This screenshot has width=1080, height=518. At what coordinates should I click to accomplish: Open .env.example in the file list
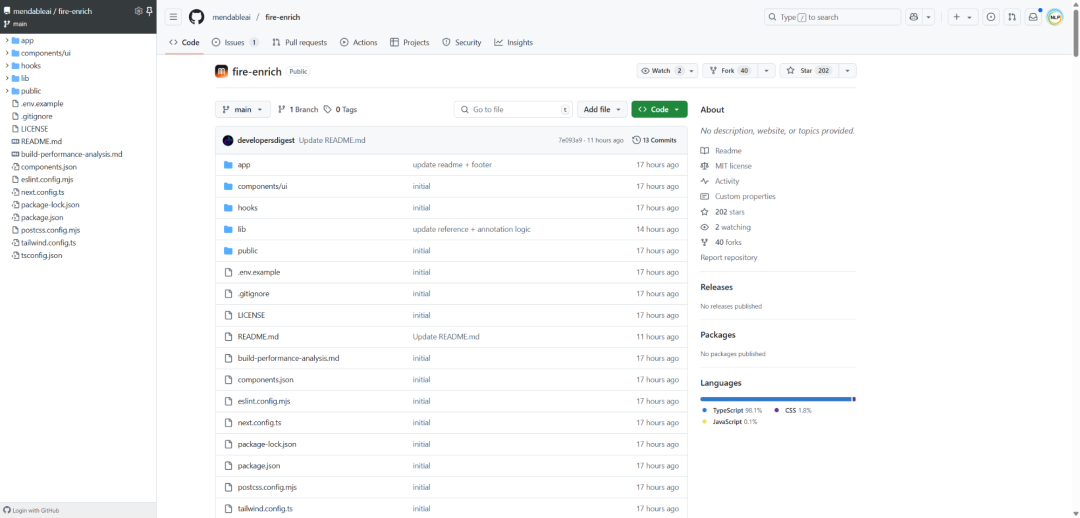tap(259, 272)
